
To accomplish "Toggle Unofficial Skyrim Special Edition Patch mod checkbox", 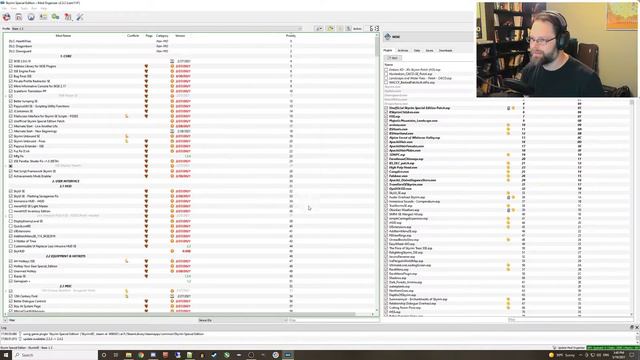I will tap(11, 121).
